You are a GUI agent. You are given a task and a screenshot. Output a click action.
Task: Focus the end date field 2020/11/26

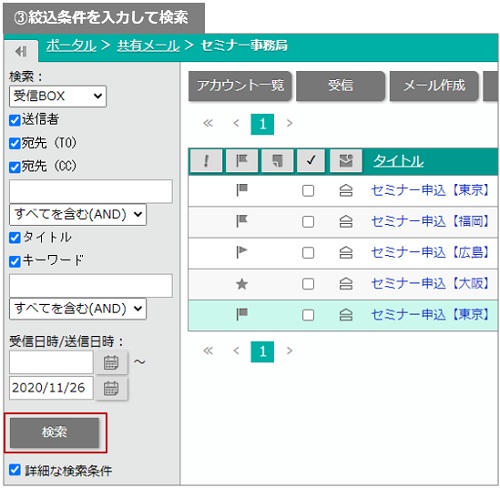(51, 388)
